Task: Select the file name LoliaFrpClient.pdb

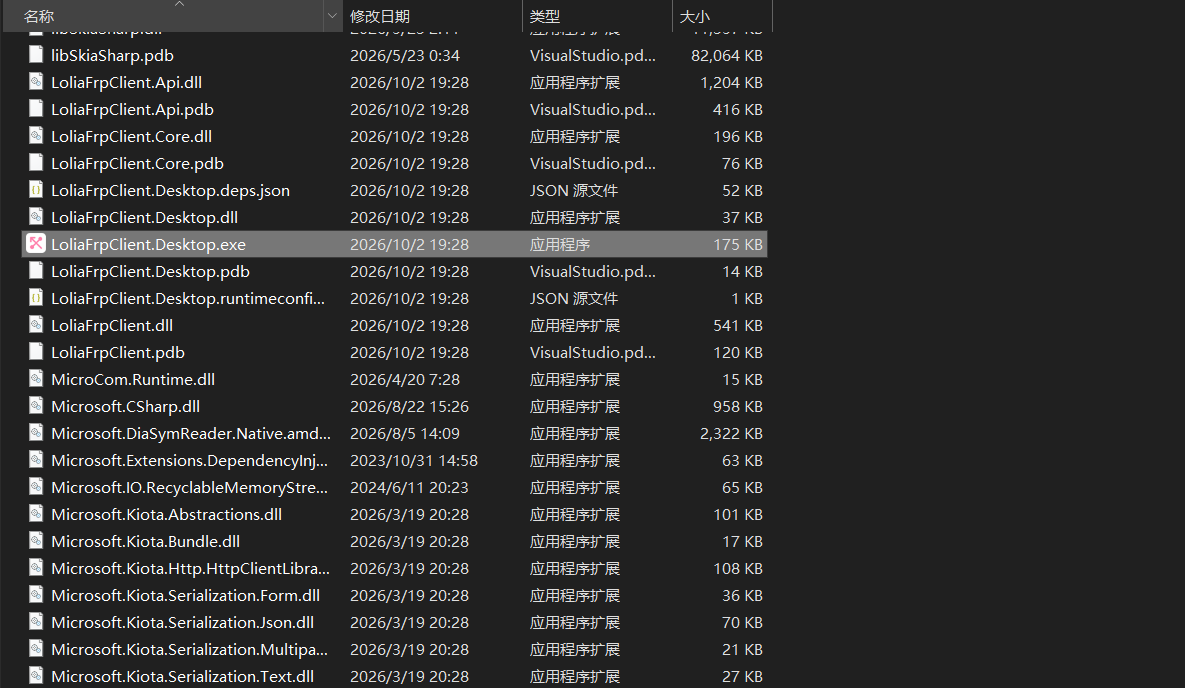Action: coord(118,352)
